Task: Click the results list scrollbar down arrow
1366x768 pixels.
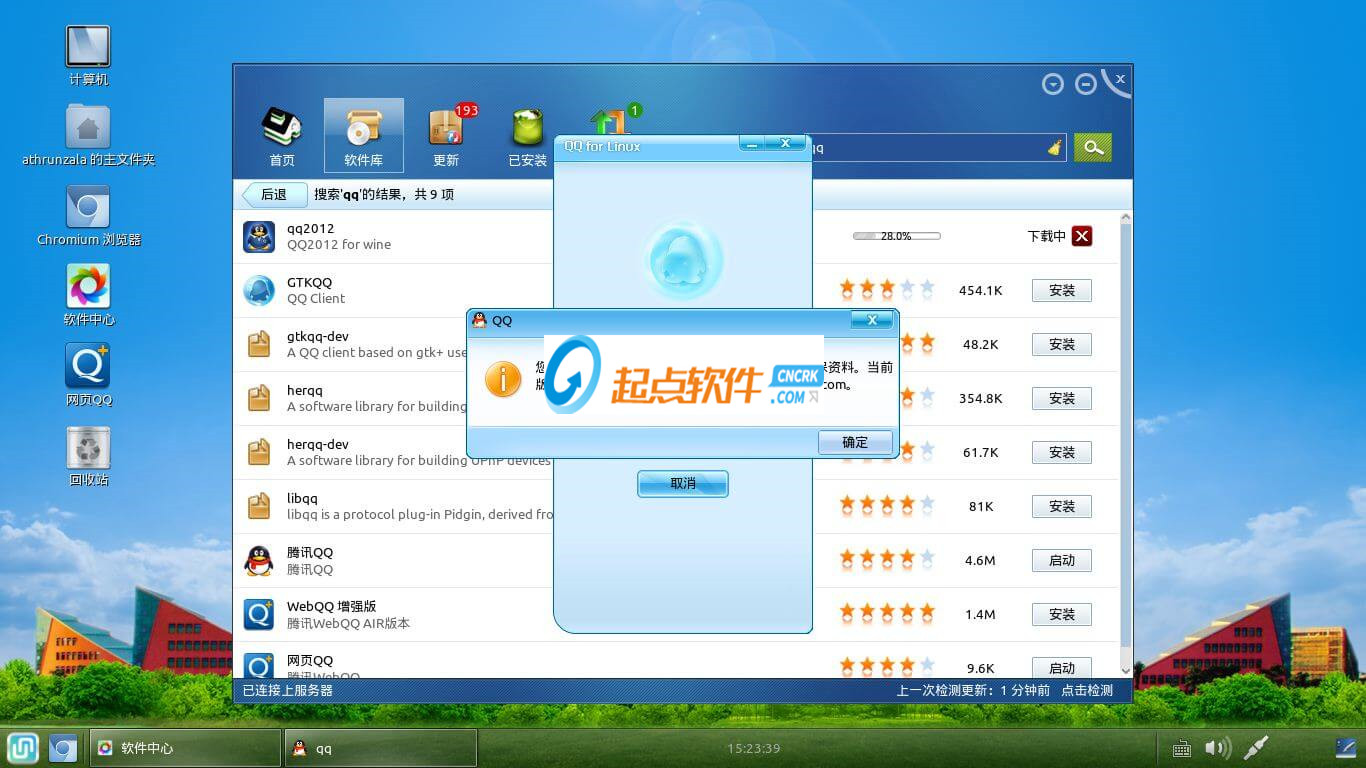Action: (x=1126, y=670)
